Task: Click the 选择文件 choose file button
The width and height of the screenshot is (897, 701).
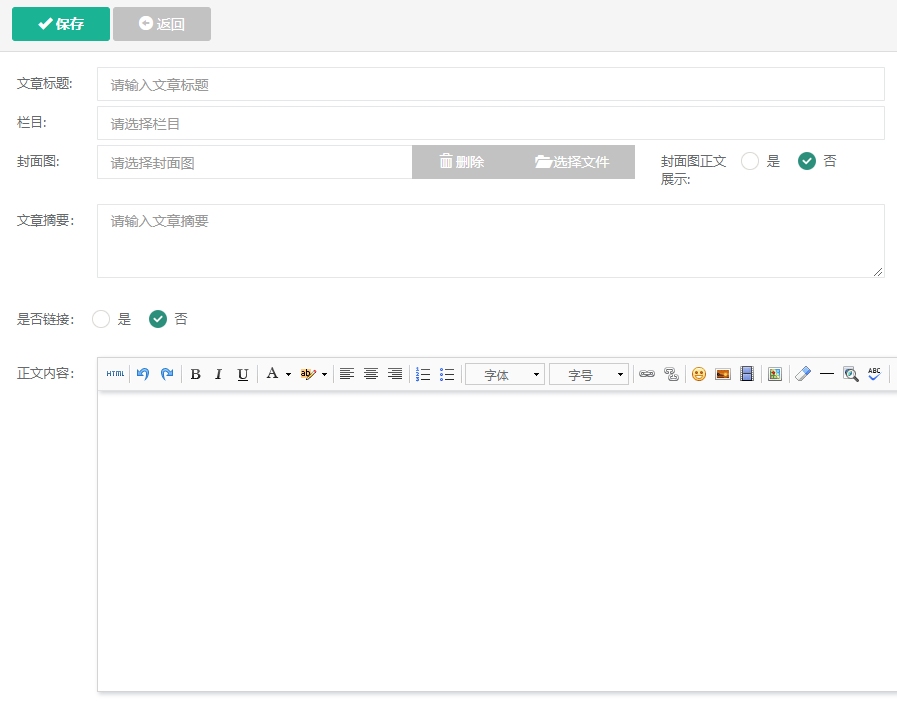Action: [x=573, y=162]
